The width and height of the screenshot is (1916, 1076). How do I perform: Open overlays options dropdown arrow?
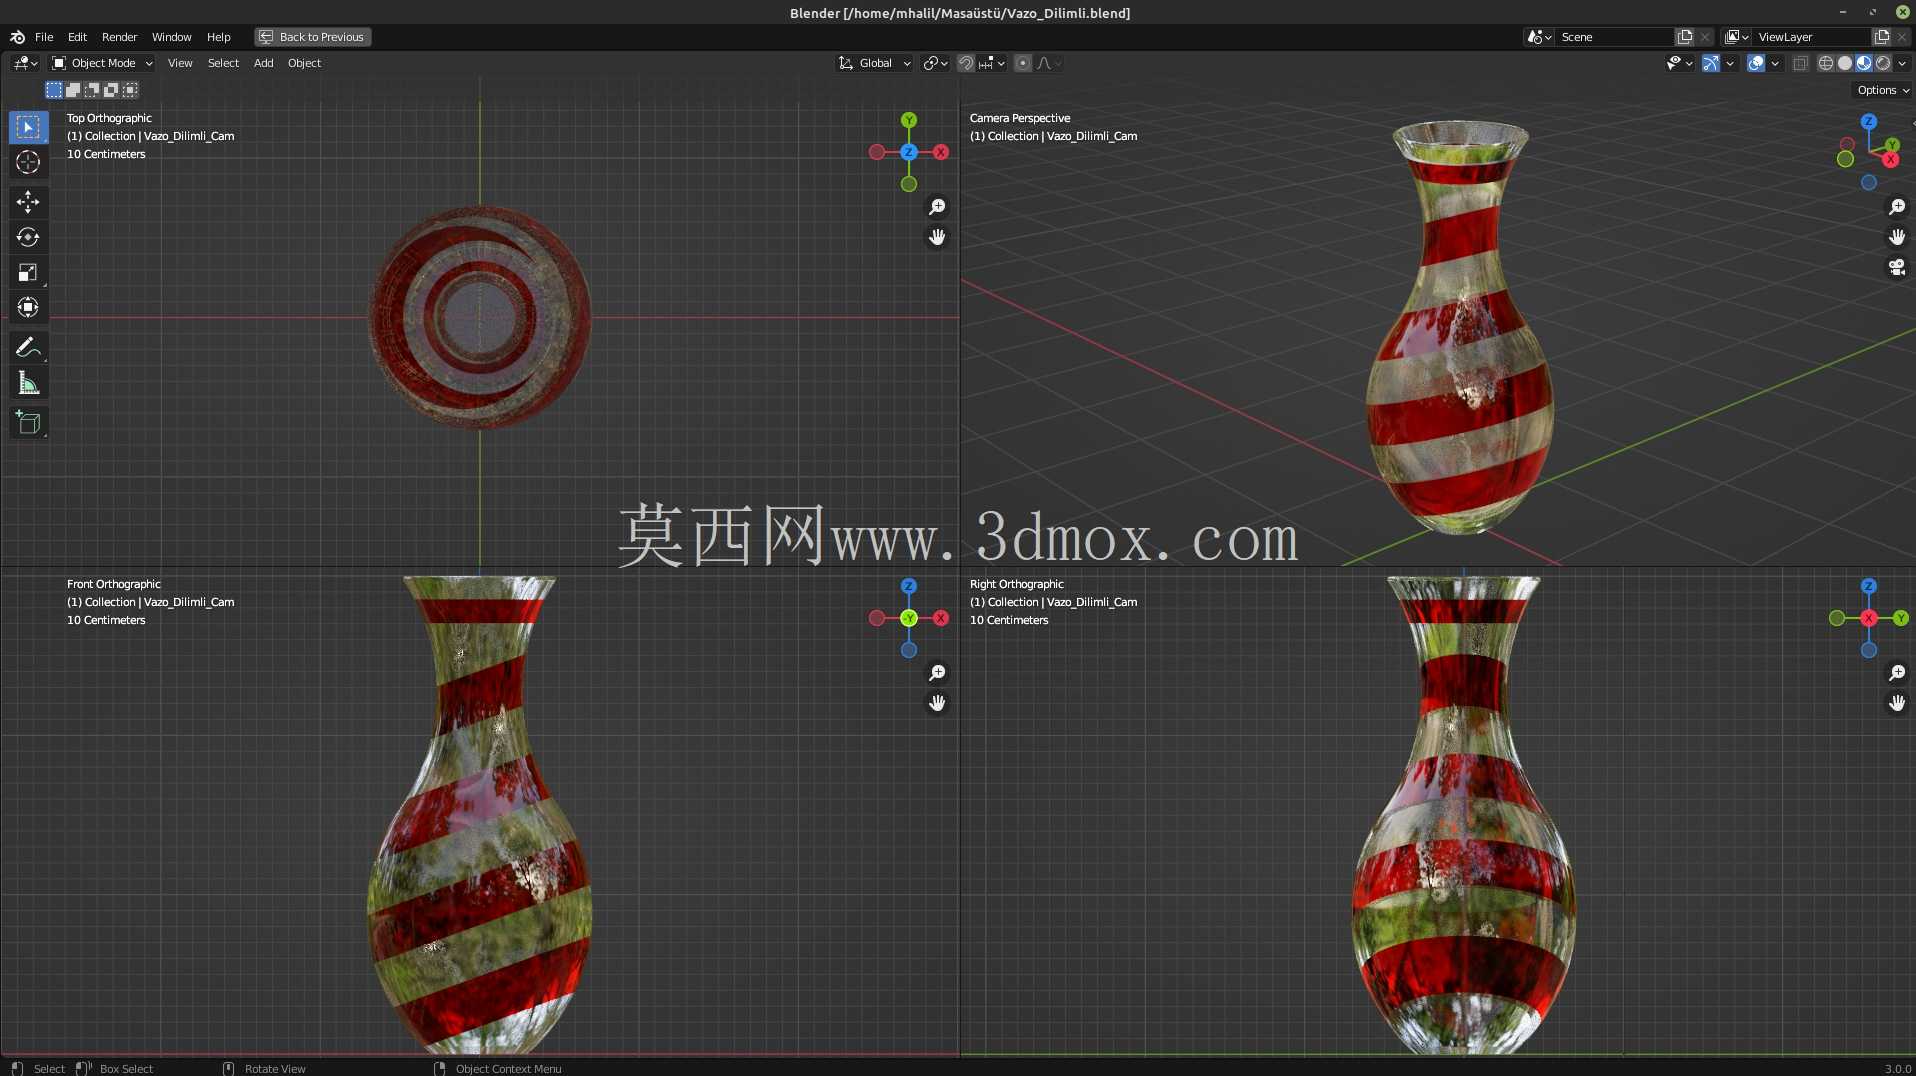point(1775,63)
